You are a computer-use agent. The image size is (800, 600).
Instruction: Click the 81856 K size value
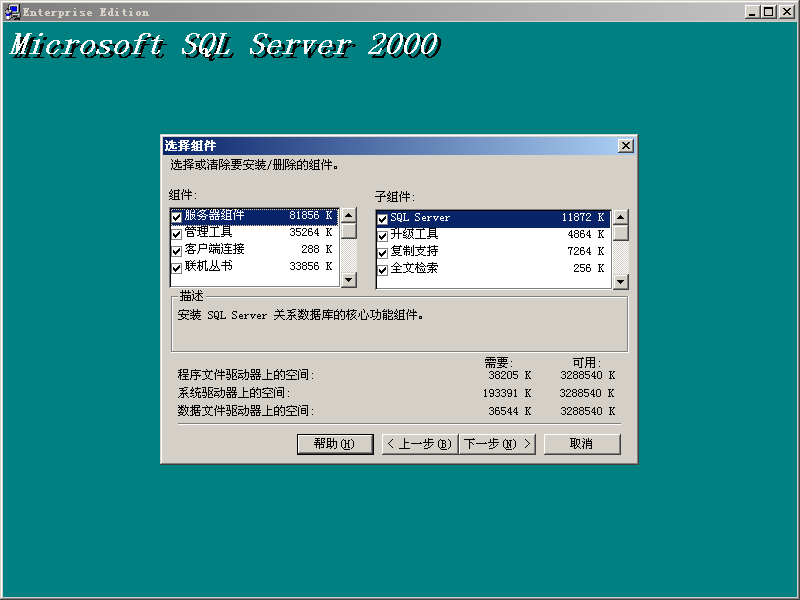point(311,215)
